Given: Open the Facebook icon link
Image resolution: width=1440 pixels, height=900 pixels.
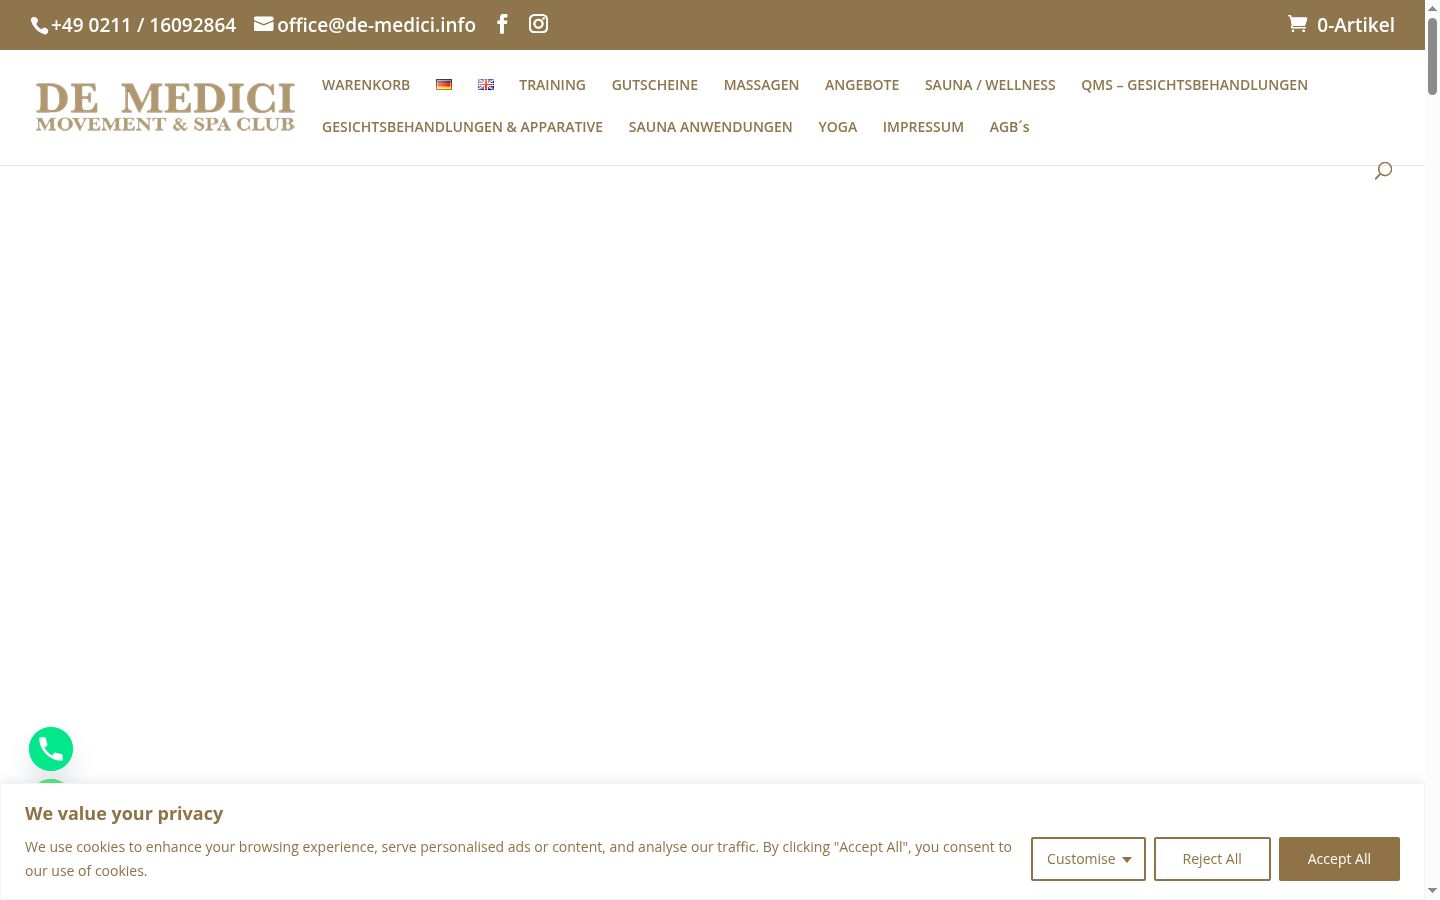Looking at the screenshot, I should [502, 24].
